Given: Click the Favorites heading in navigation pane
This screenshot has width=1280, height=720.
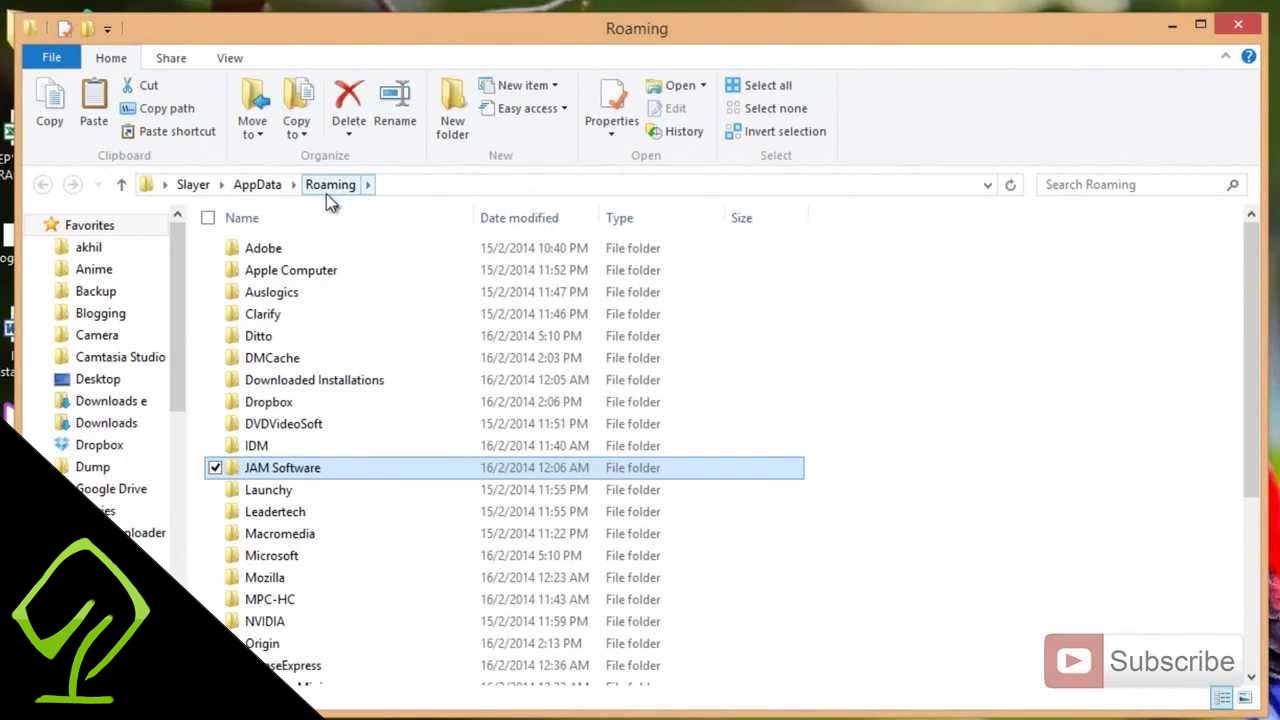Looking at the screenshot, I should pos(89,225).
